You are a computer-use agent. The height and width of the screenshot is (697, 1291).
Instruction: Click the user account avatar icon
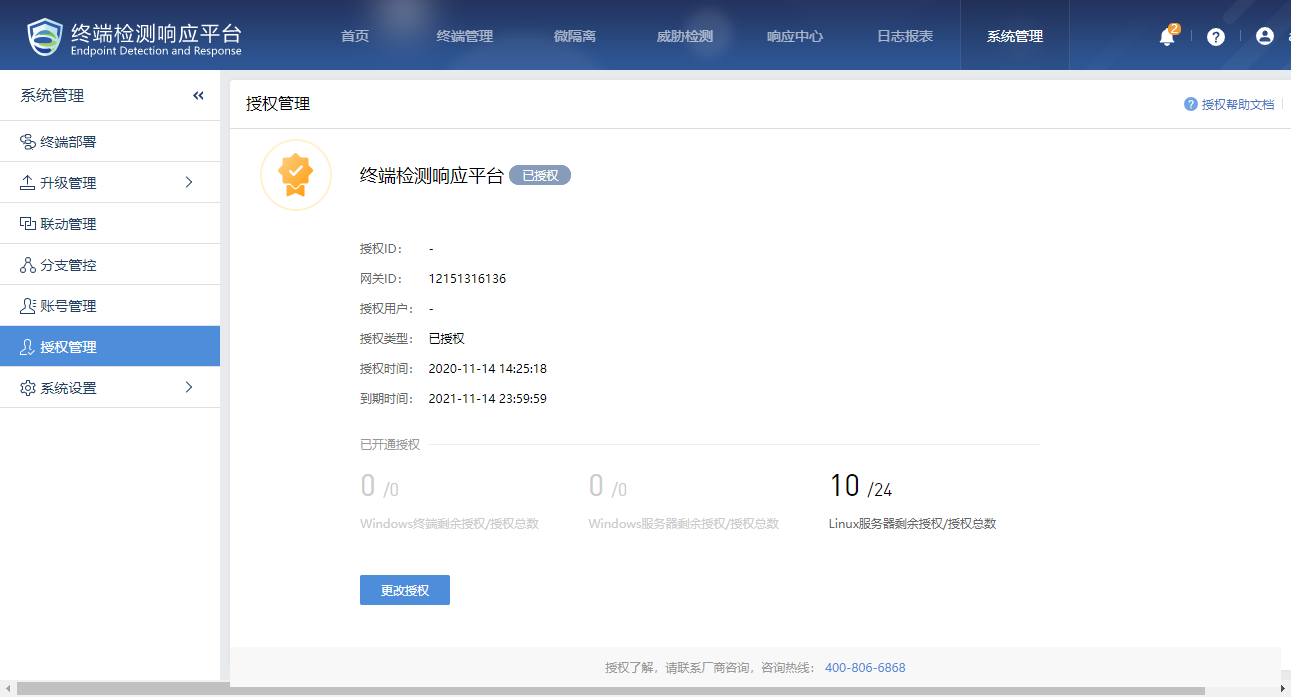[1265, 36]
